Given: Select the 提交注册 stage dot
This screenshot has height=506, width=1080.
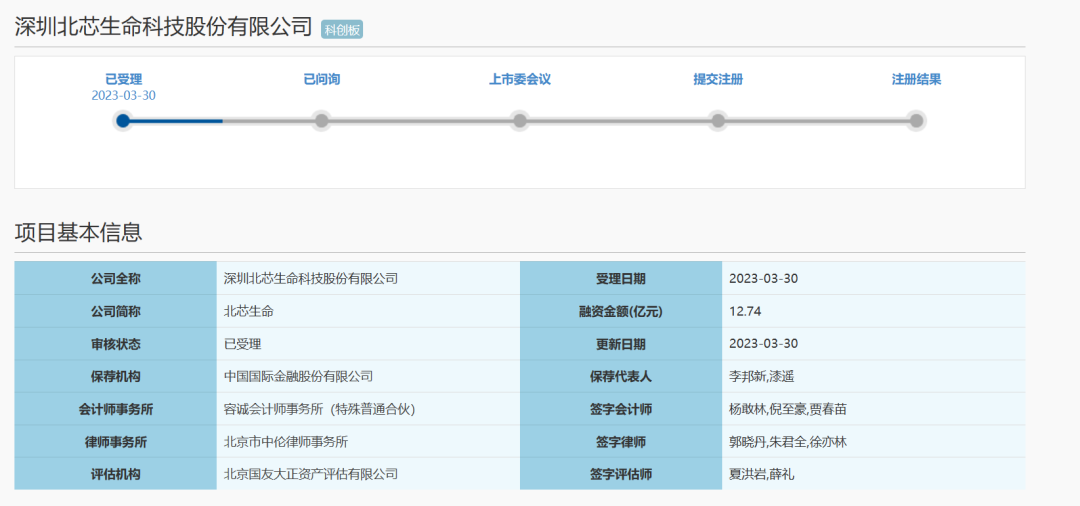Looking at the screenshot, I should pyautogui.click(x=718, y=121).
